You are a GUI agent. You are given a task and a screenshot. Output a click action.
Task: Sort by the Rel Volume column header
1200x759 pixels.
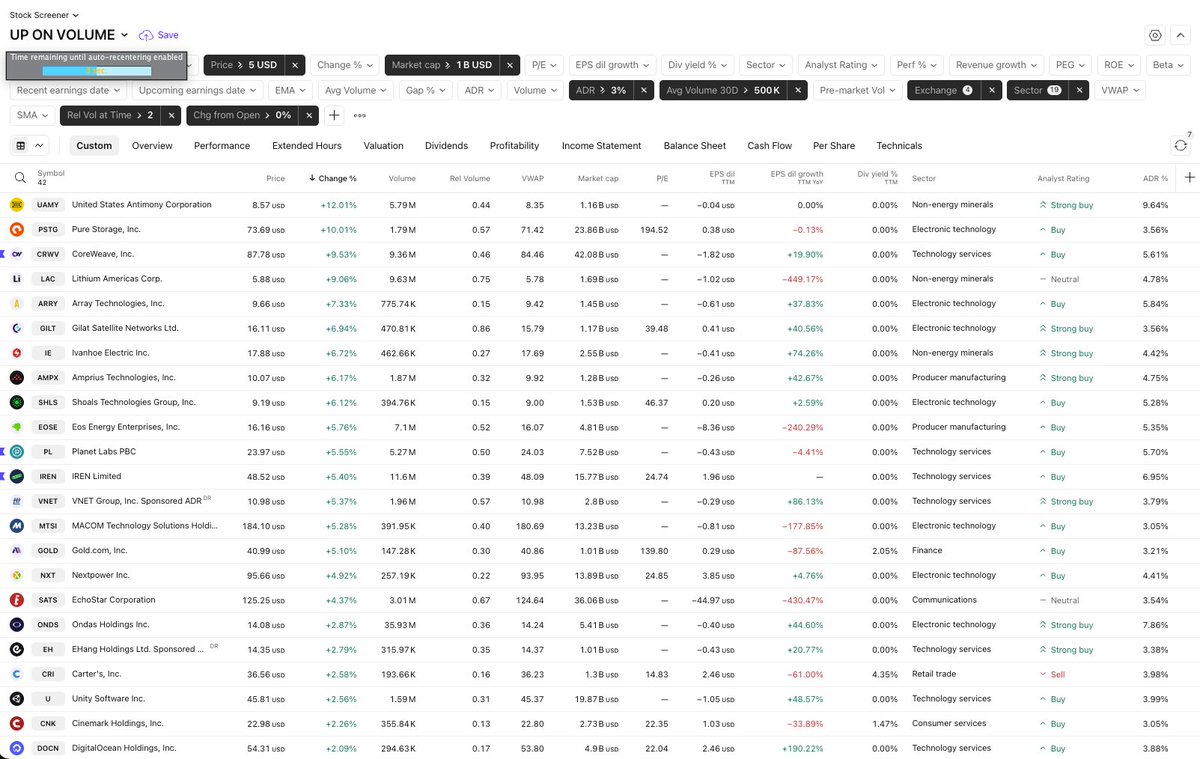(x=470, y=178)
